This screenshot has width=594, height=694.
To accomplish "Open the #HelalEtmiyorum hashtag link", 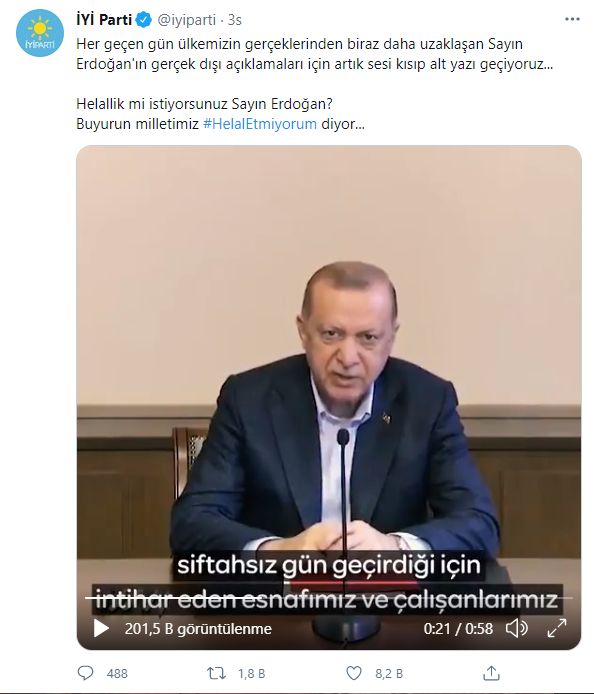I will point(260,123).
